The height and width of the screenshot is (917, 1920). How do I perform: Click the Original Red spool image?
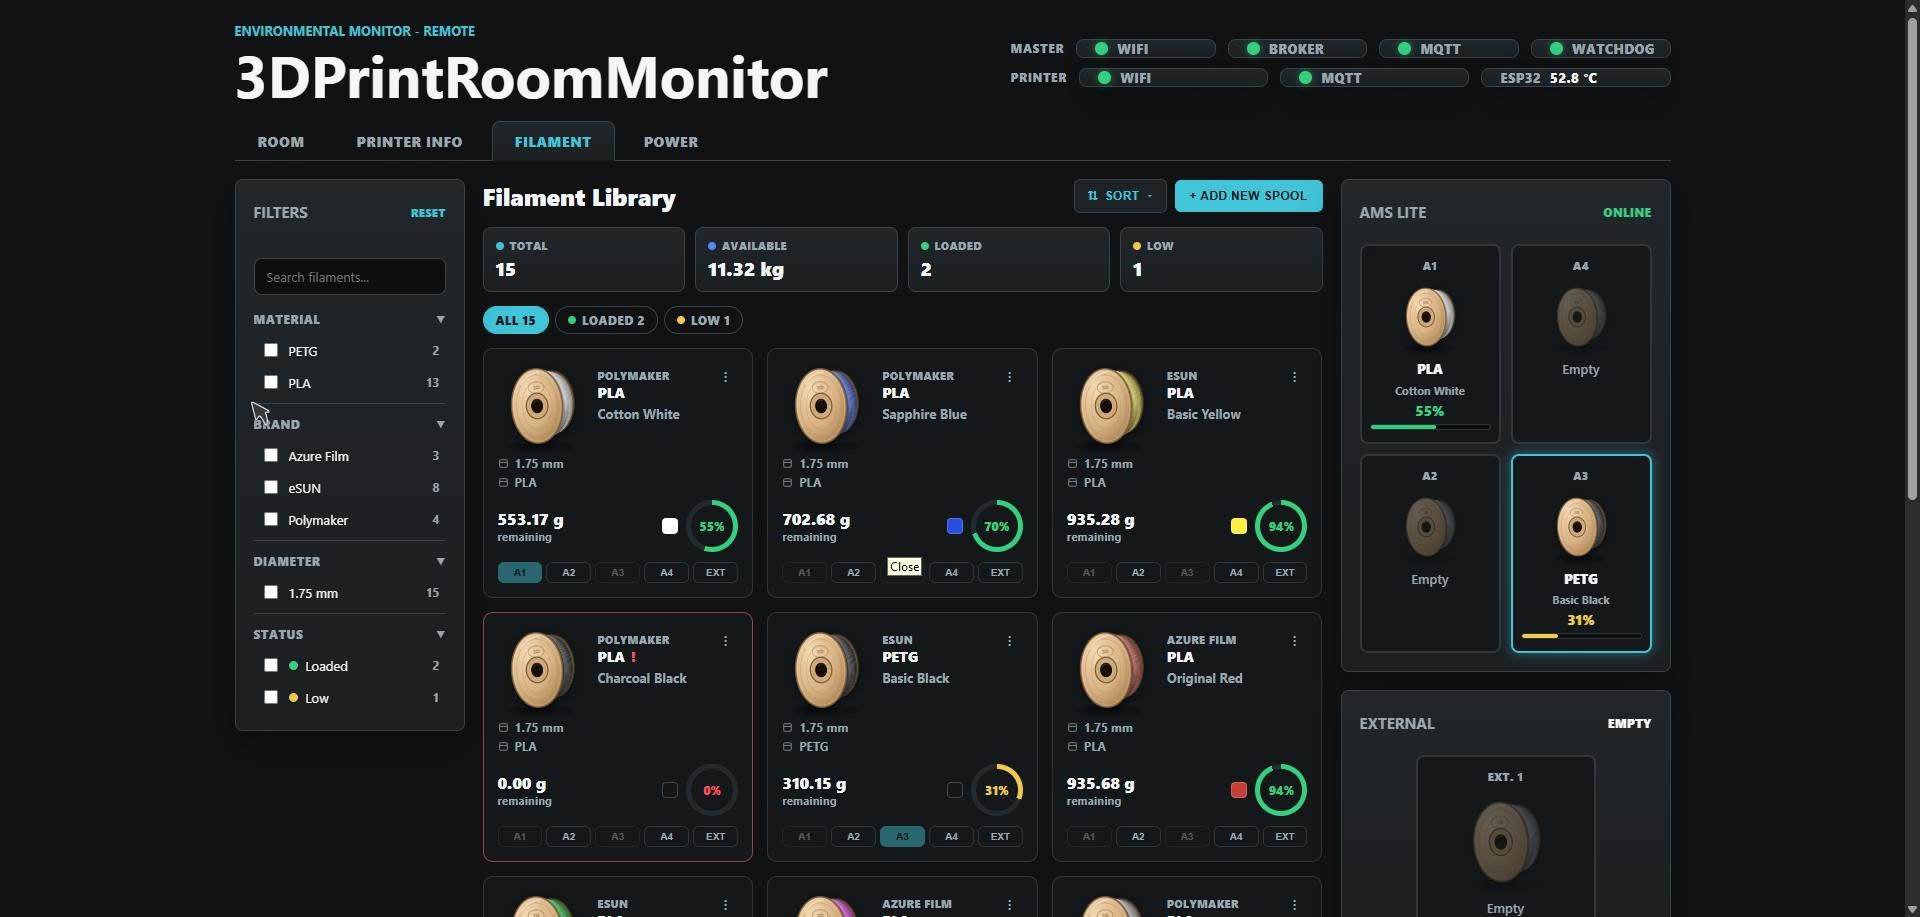[x=1111, y=670]
